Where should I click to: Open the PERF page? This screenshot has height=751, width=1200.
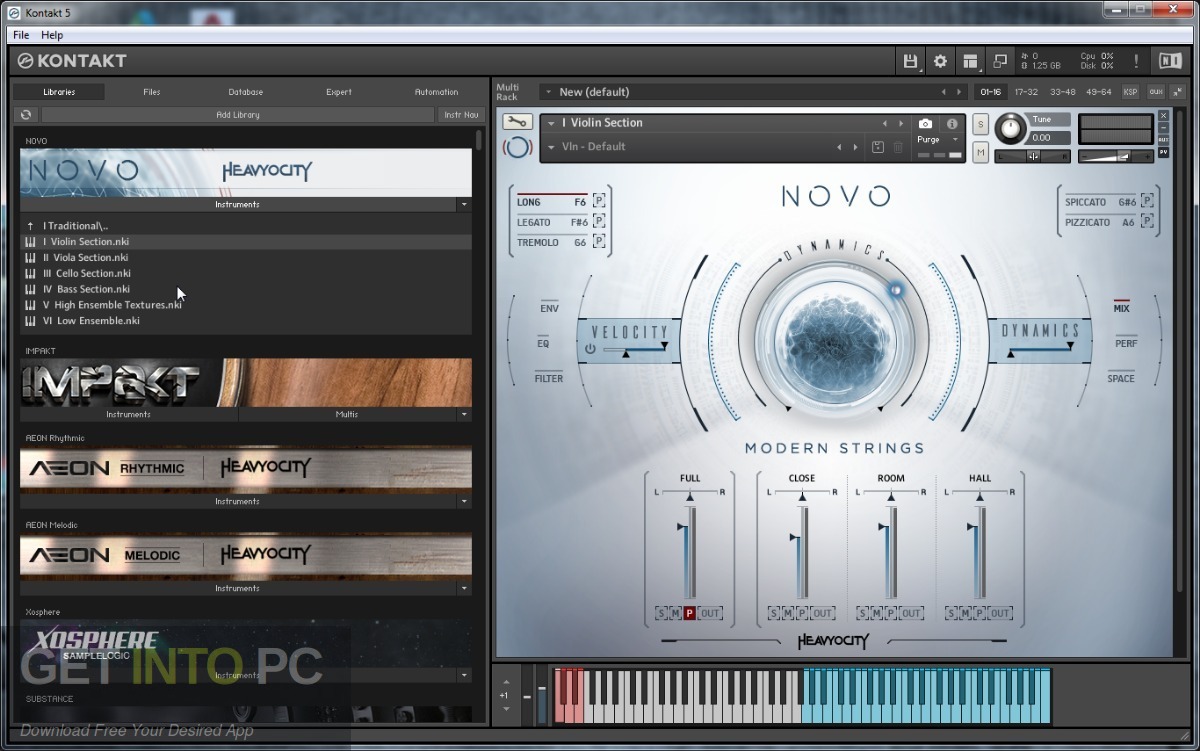coord(1126,343)
